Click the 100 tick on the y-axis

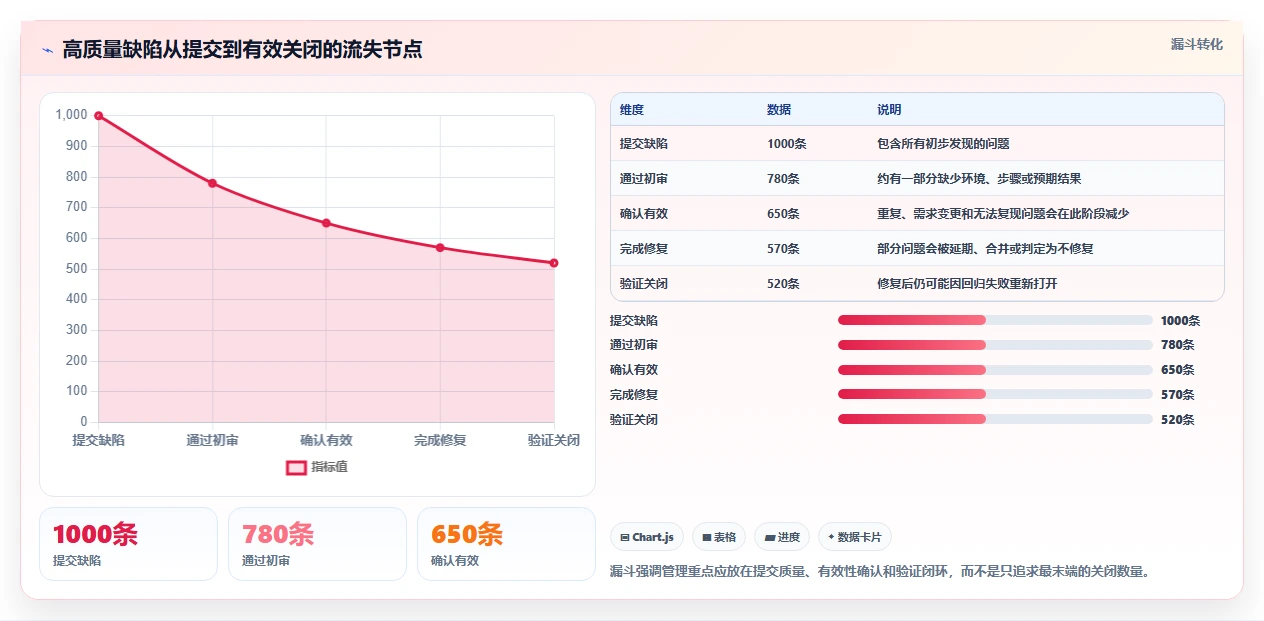point(76,391)
